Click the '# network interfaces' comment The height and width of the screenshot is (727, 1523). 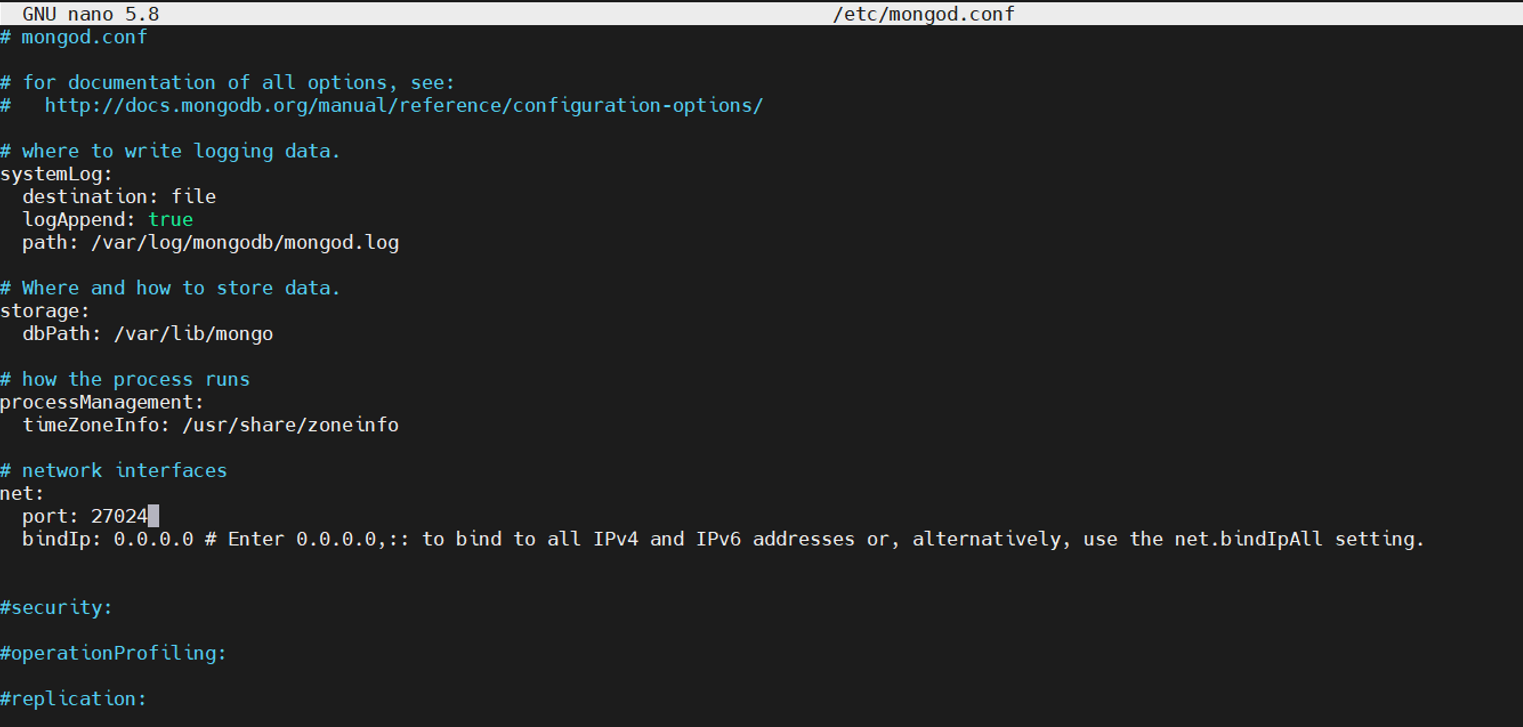pos(113,470)
